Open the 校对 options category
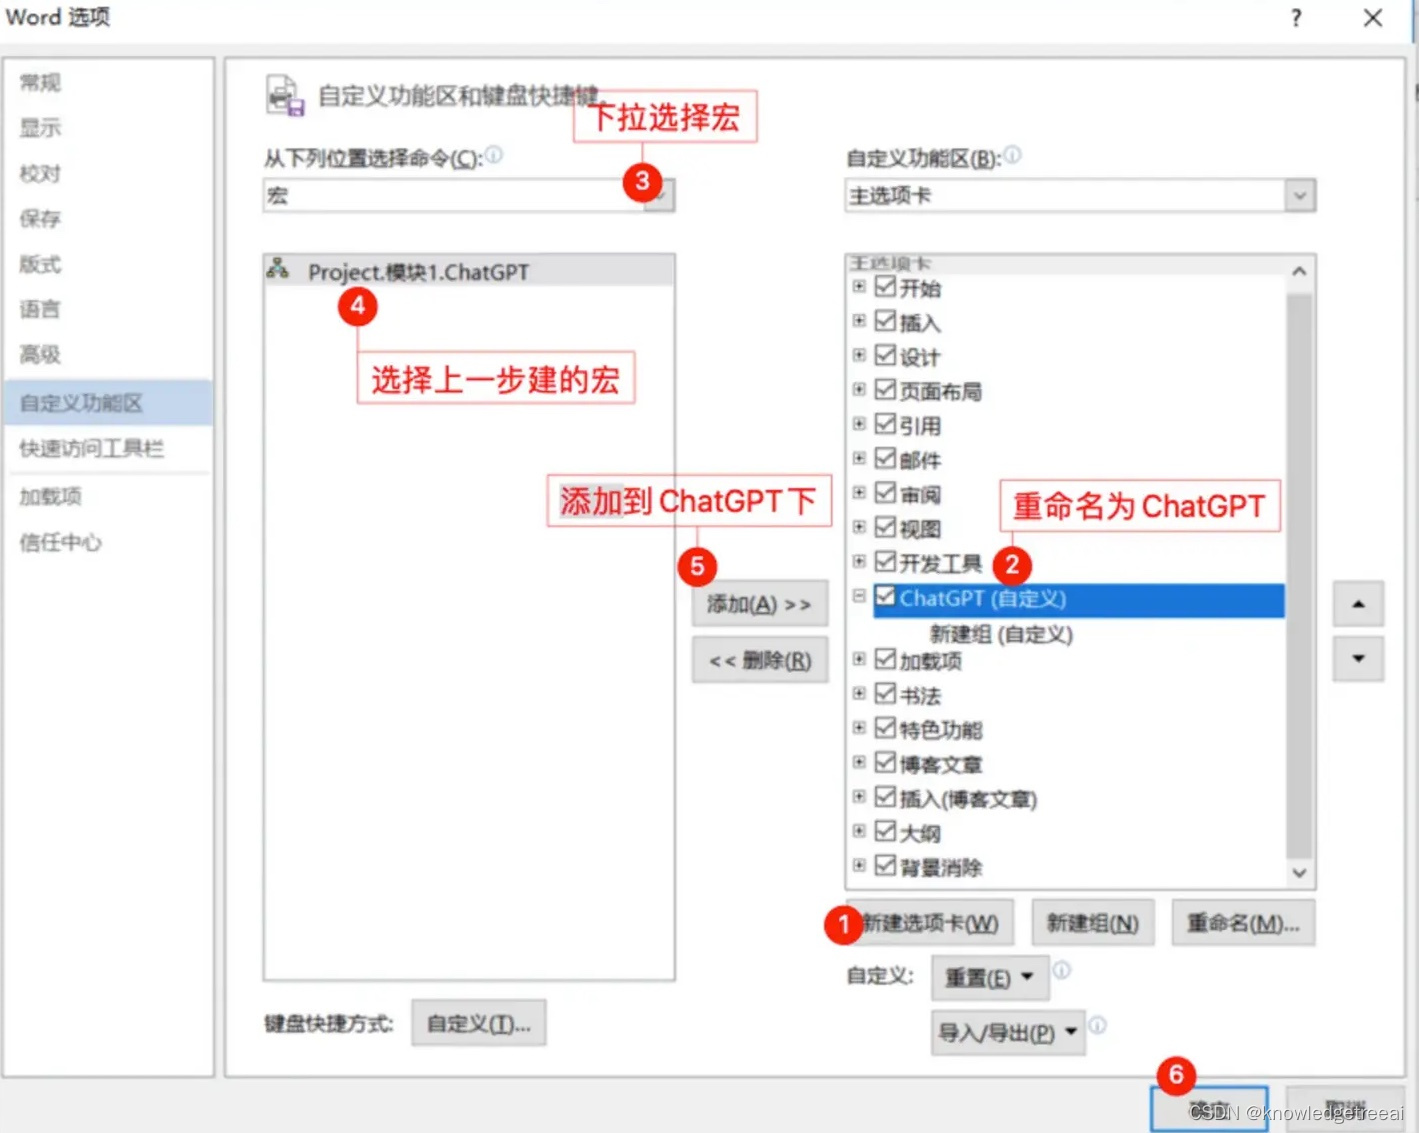Image resolution: width=1419 pixels, height=1133 pixels. pyautogui.click(x=40, y=173)
